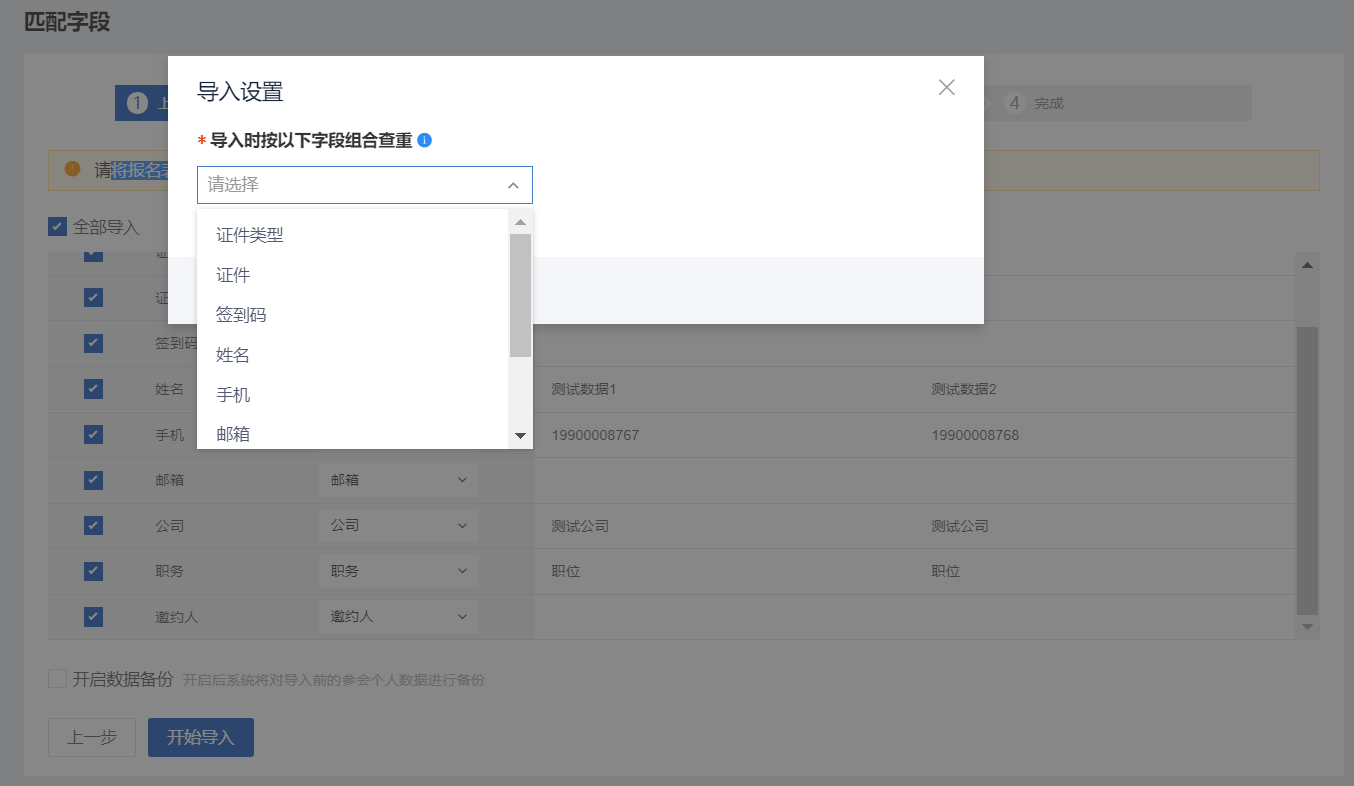Viewport: 1354px width, 786px height.
Task: Click the table vertical scrollbar thumb
Action: (x=1307, y=470)
